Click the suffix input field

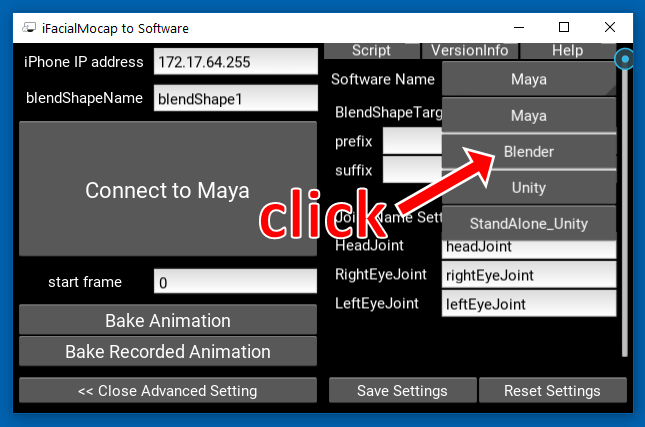click(412, 170)
